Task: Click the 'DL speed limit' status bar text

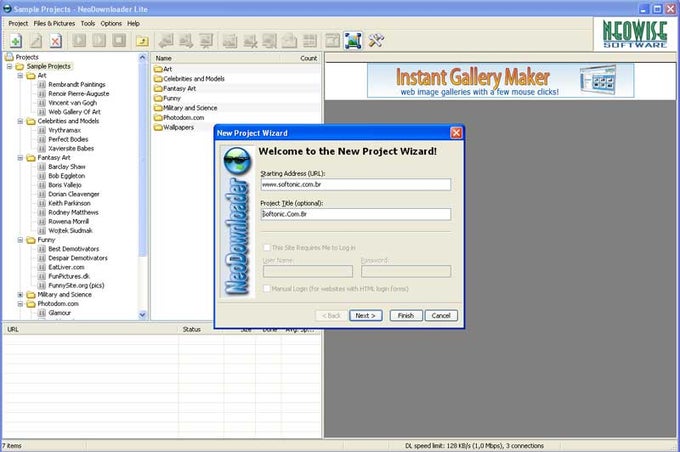Action: coord(474,445)
